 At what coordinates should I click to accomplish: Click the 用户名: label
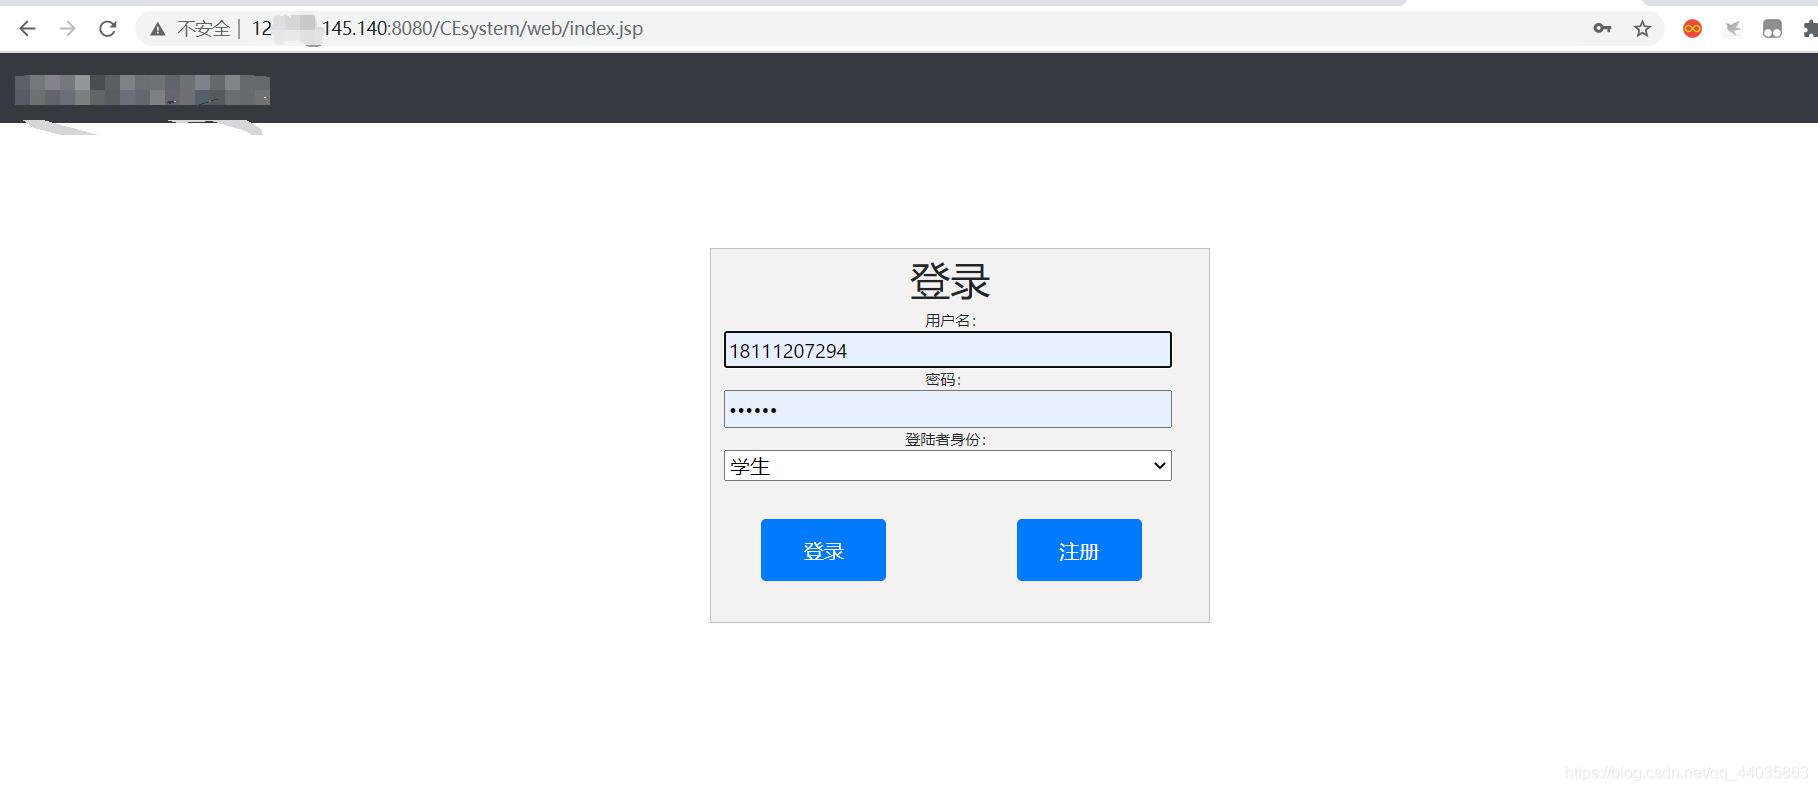(950, 320)
